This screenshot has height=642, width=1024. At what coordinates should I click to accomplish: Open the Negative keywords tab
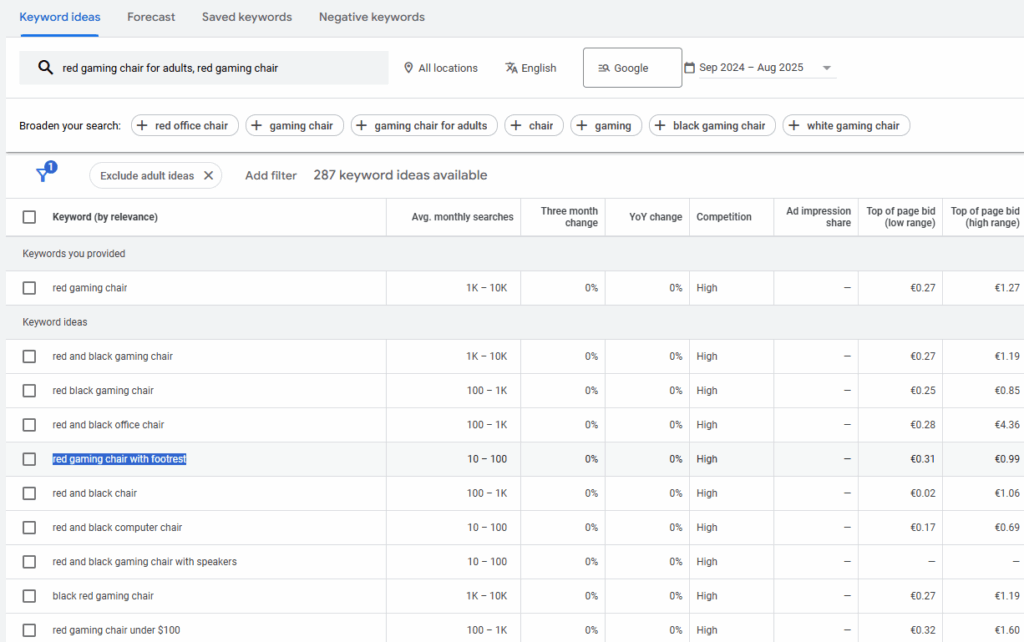[371, 17]
